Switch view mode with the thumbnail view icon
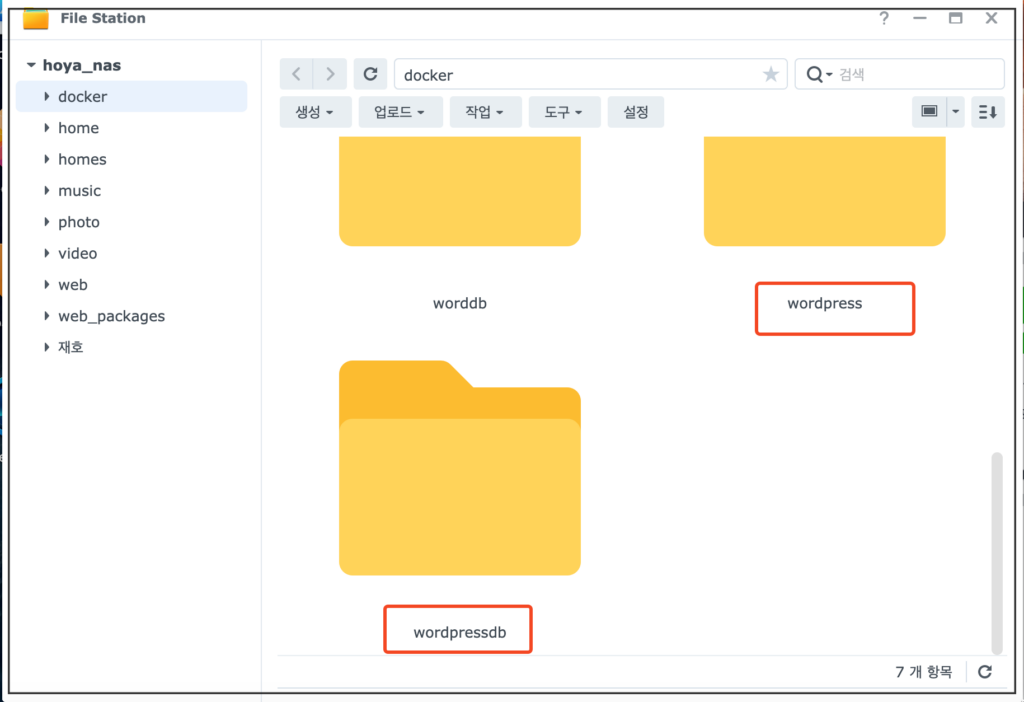The height and width of the screenshot is (702, 1024). click(929, 112)
